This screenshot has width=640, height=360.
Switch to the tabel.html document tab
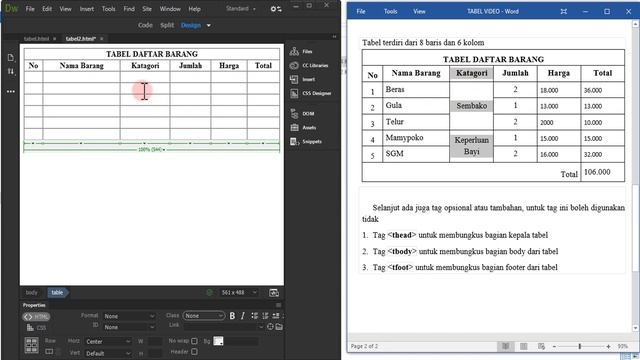click(x=36, y=38)
